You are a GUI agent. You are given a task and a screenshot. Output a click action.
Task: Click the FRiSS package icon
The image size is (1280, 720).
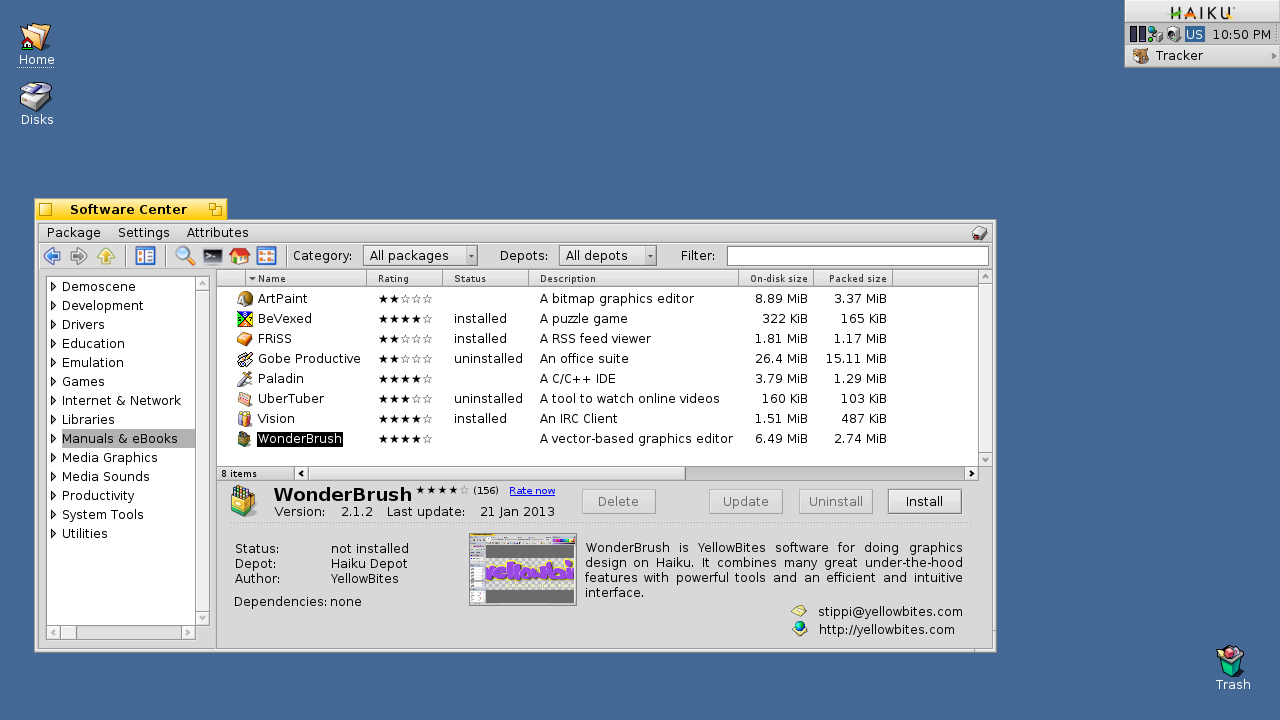click(x=245, y=339)
